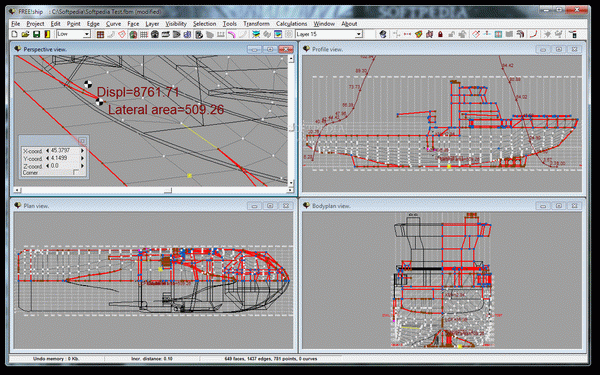
Task: Open the Transform menu
Action: coord(256,24)
